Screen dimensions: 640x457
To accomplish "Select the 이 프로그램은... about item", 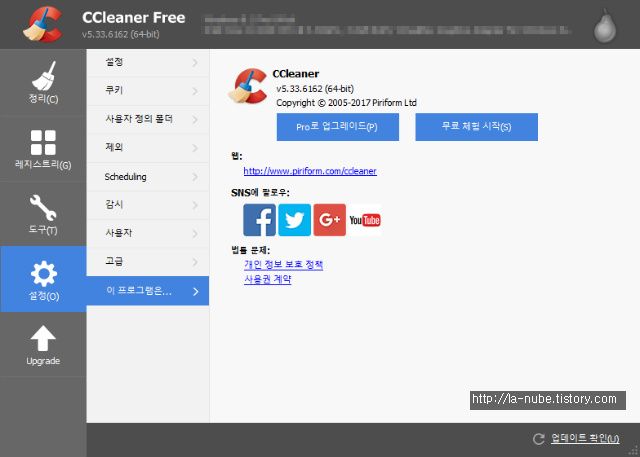I will pos(148,291).
